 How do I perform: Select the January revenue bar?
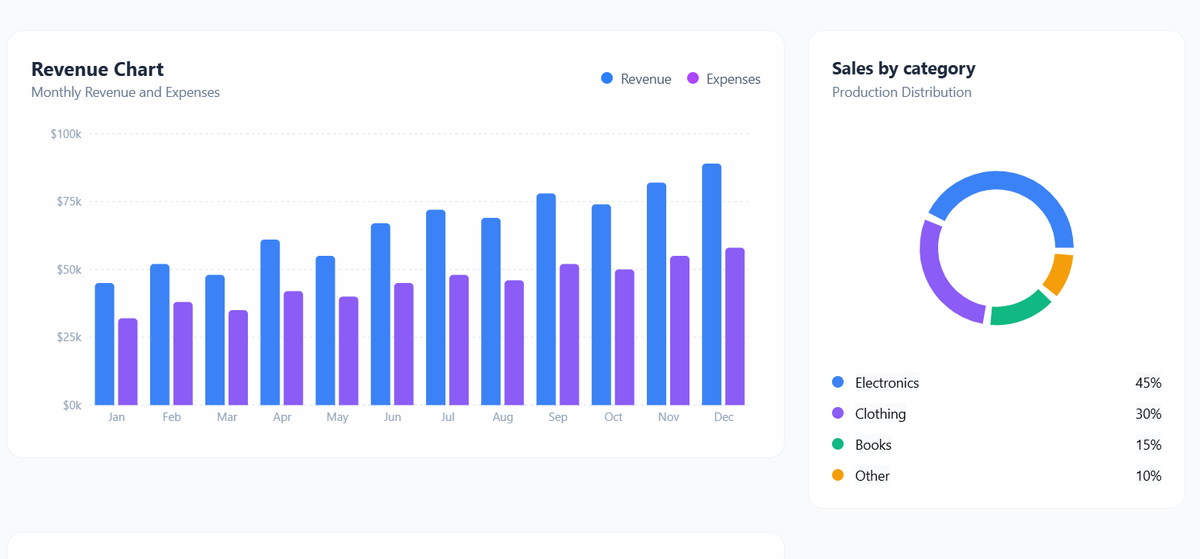click(105, 344)
